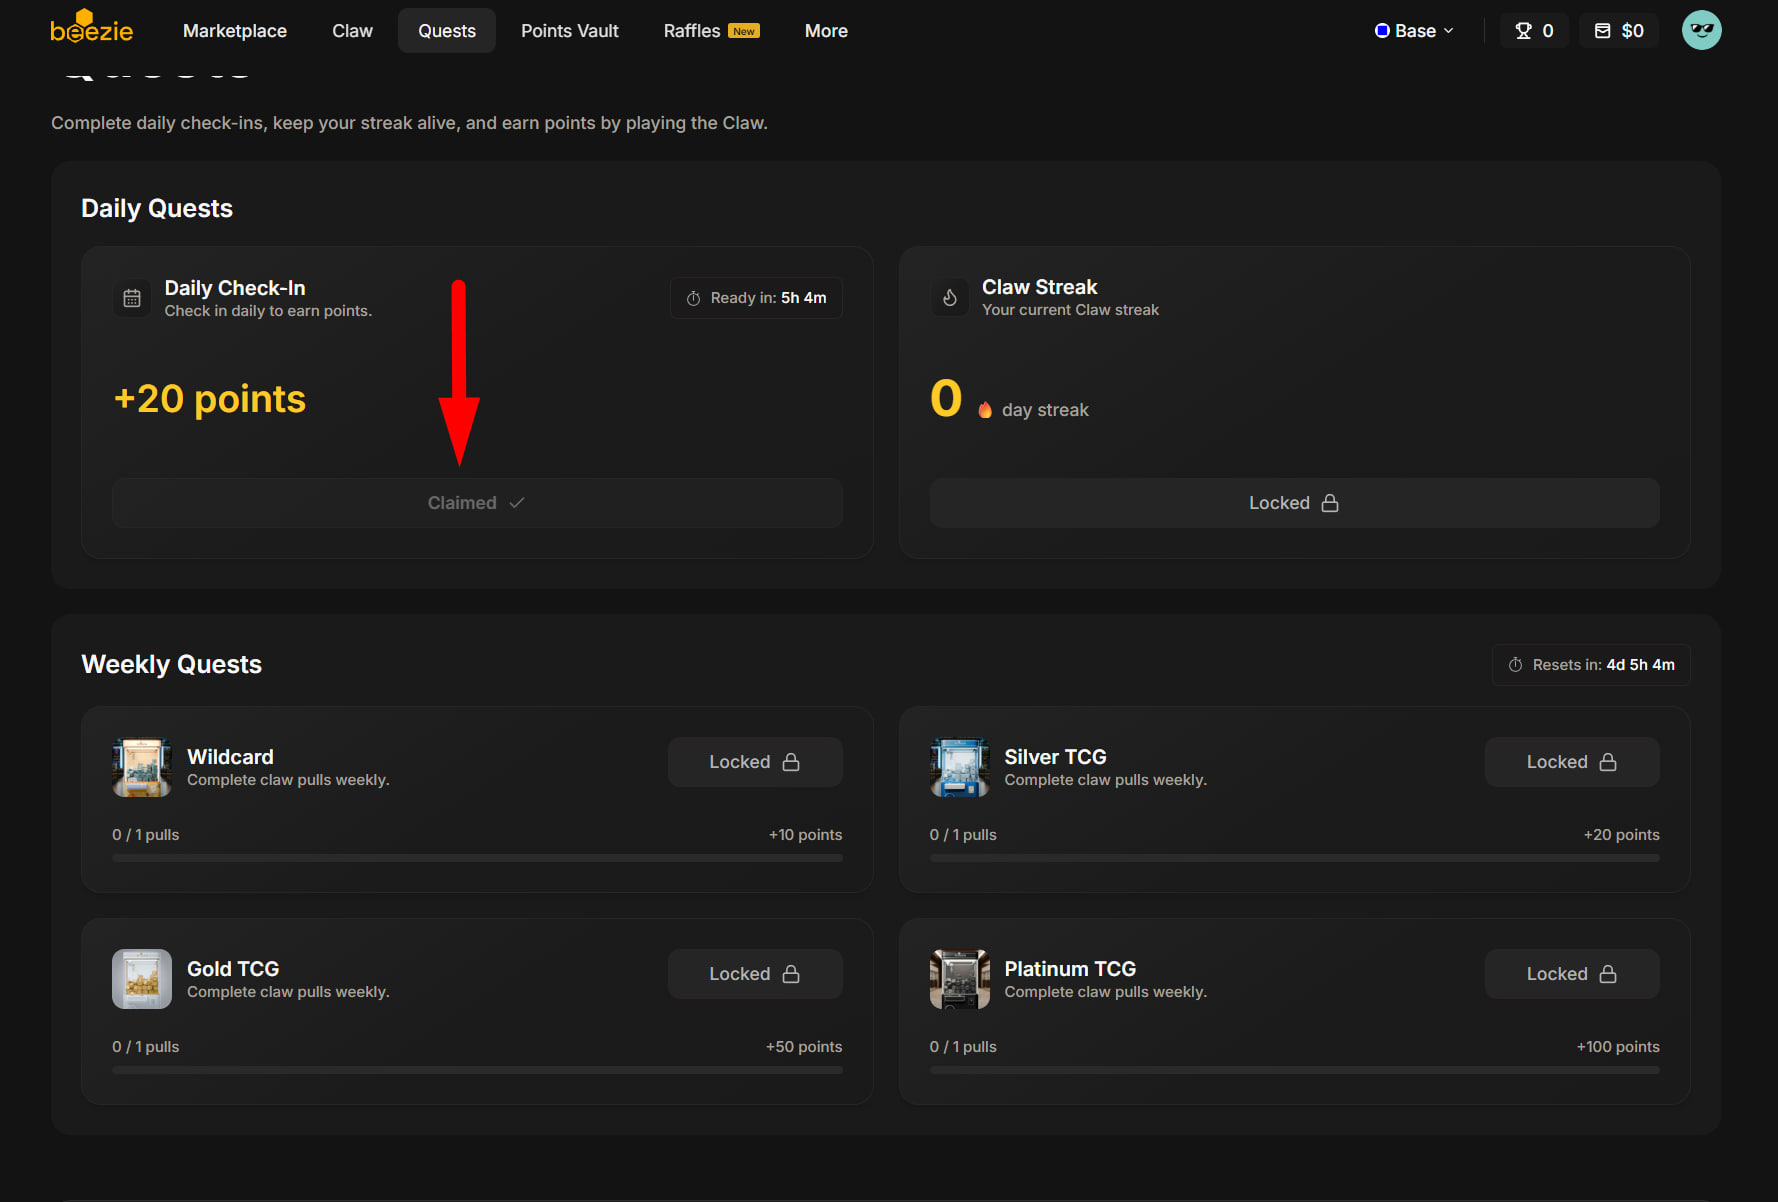Open the Points Vault page
The height and width of the screenshot is (1202, 1778).
click(570, 30)
